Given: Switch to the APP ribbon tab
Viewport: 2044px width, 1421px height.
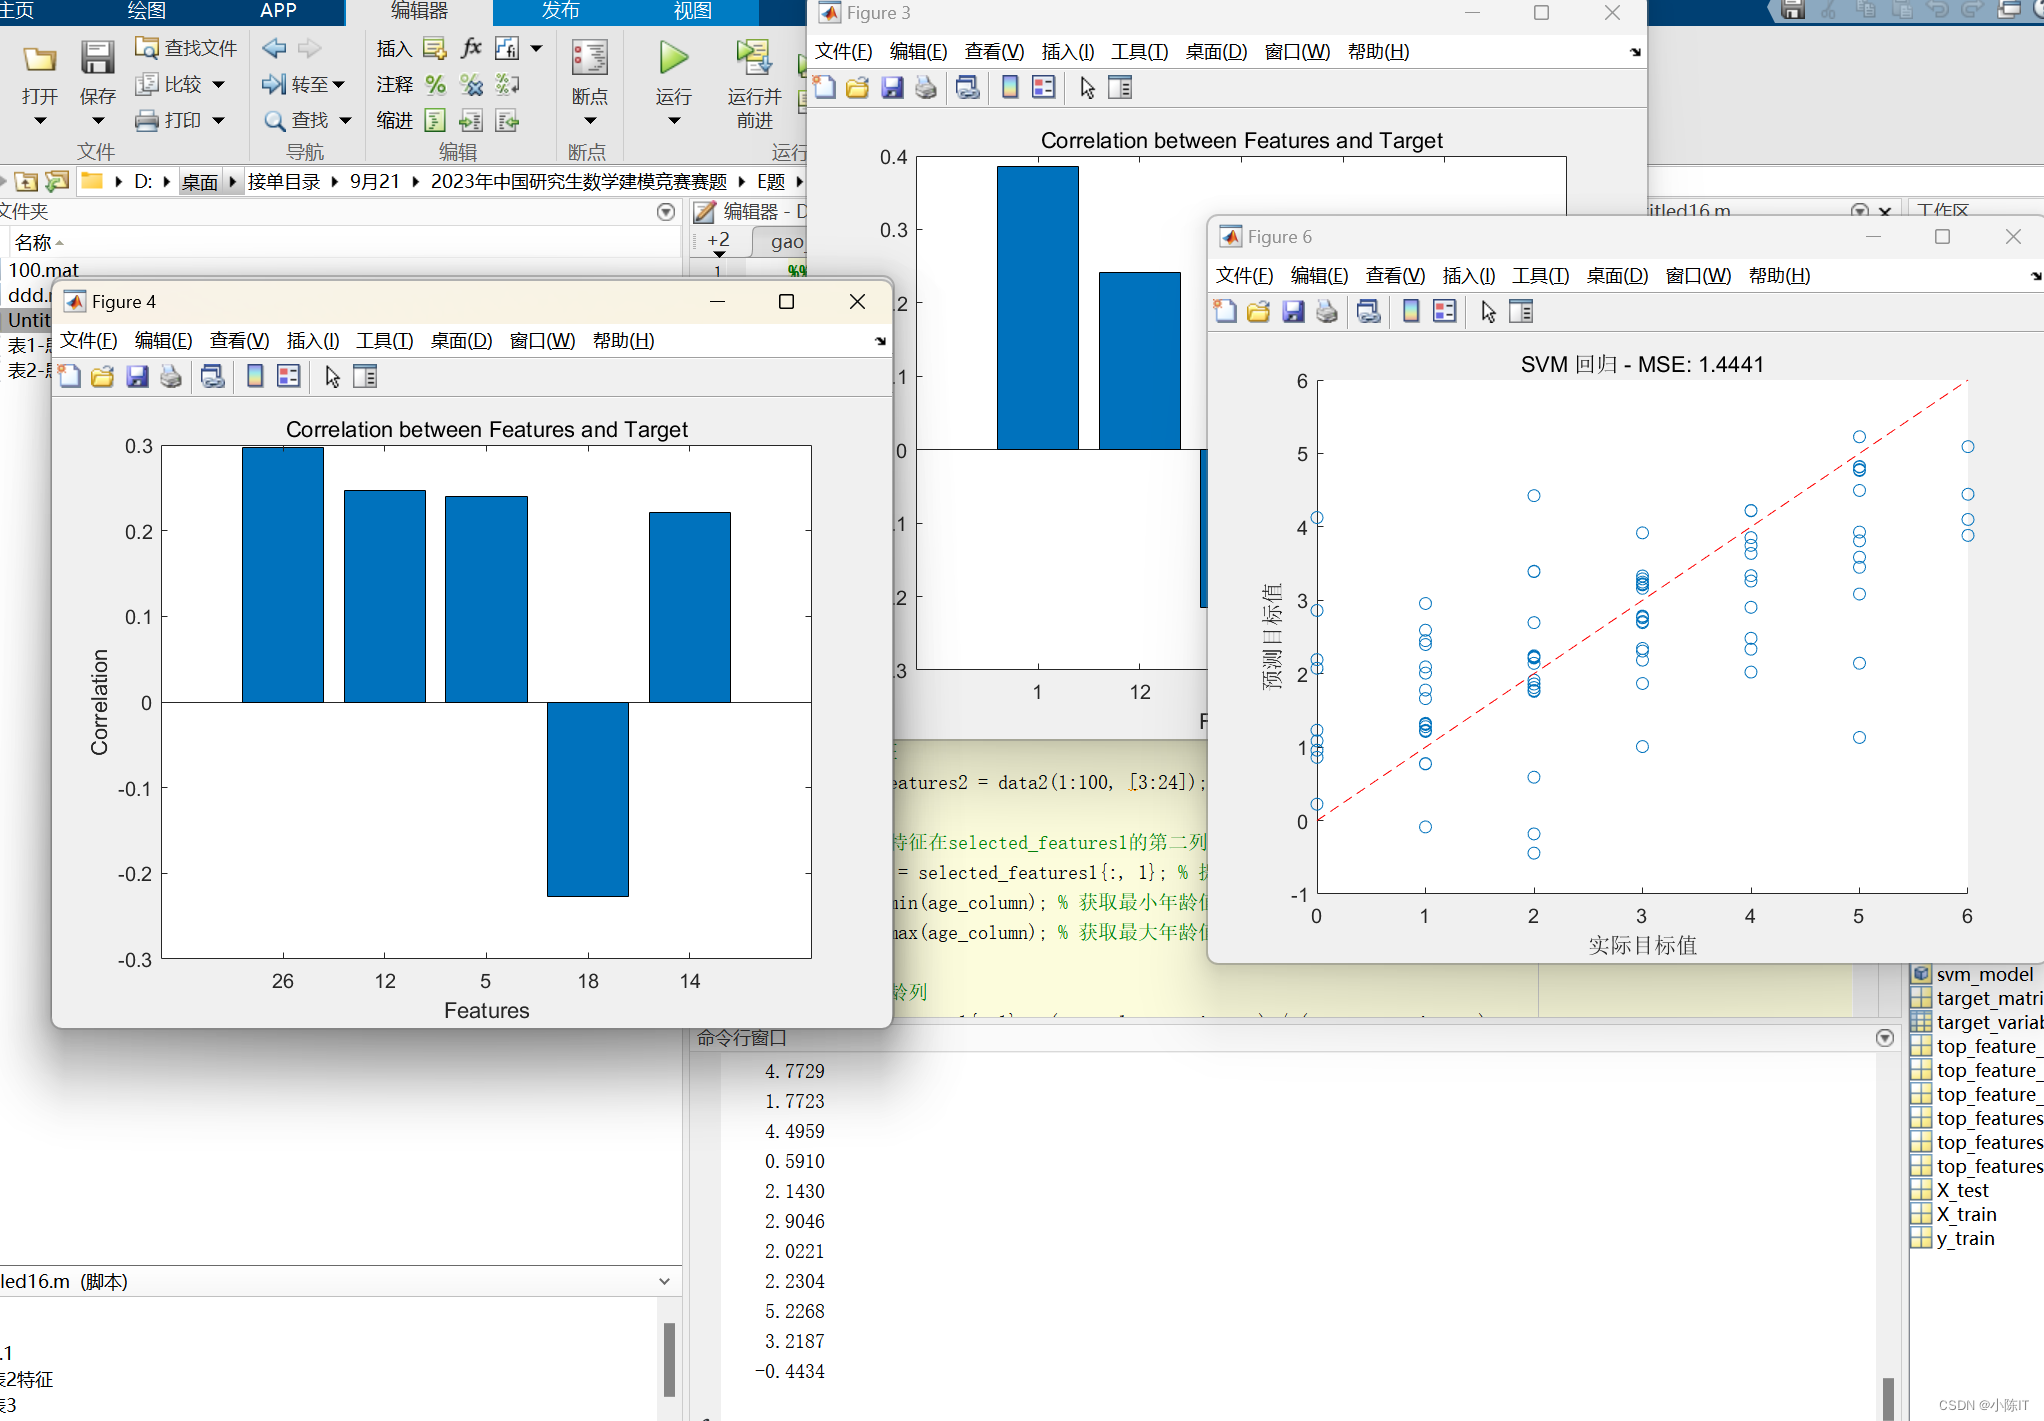Looking at the screenshot, I should tap(278, 11).
